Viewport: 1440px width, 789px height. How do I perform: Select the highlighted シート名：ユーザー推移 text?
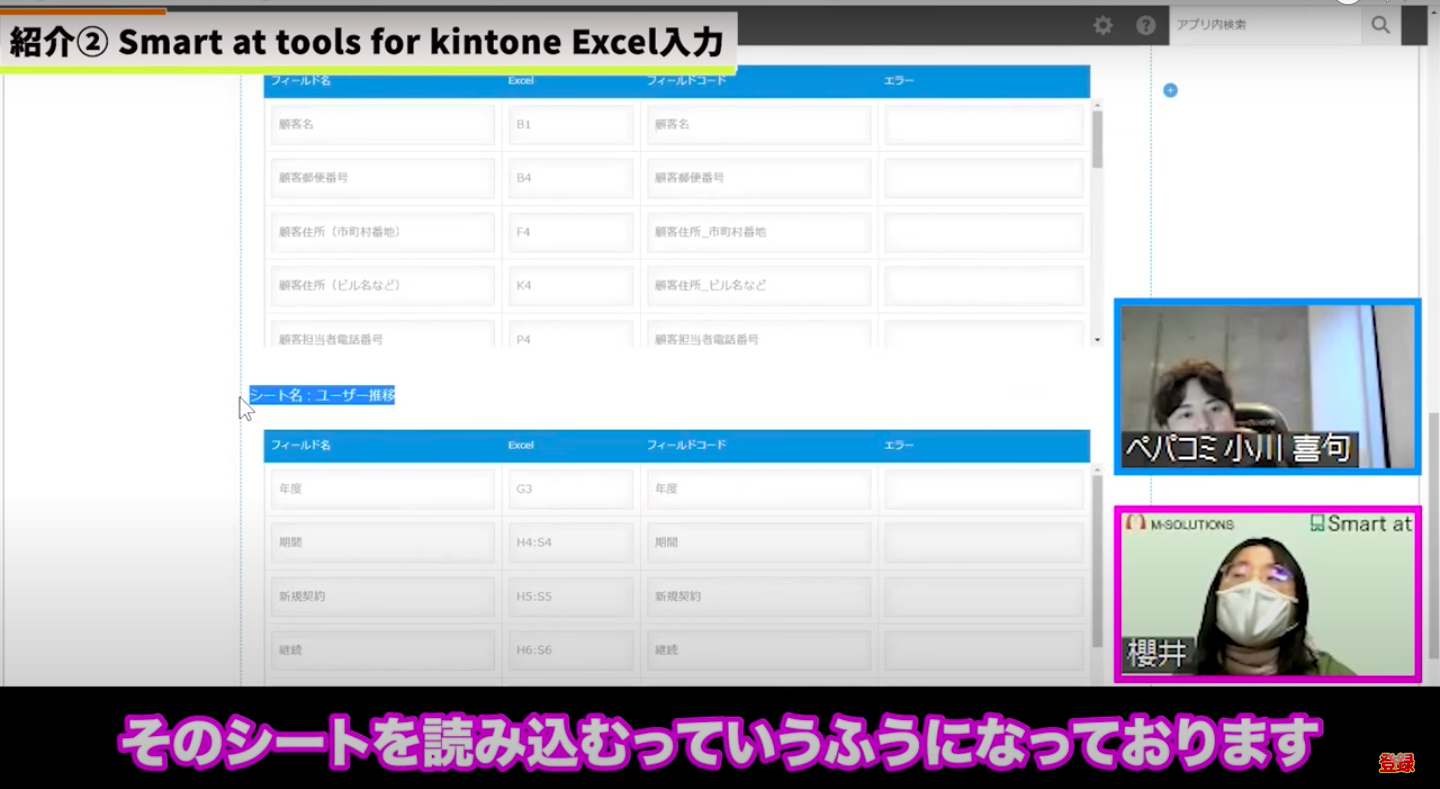click(321, 395)
